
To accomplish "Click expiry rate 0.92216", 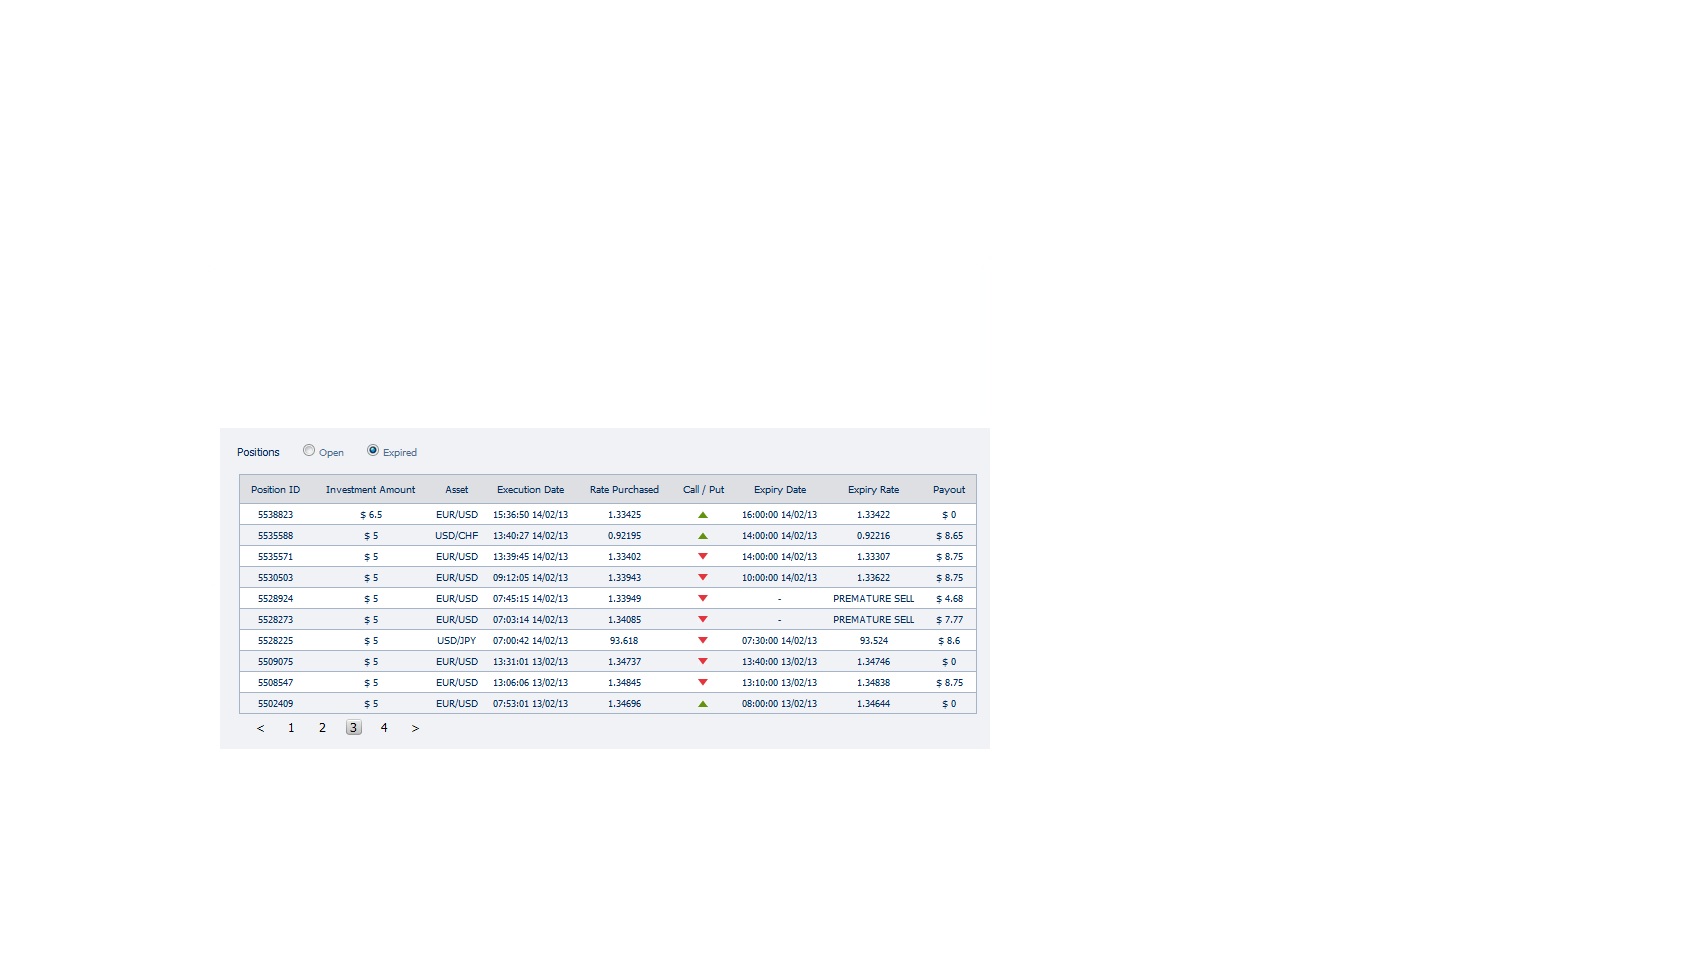I will pos(873,536).
